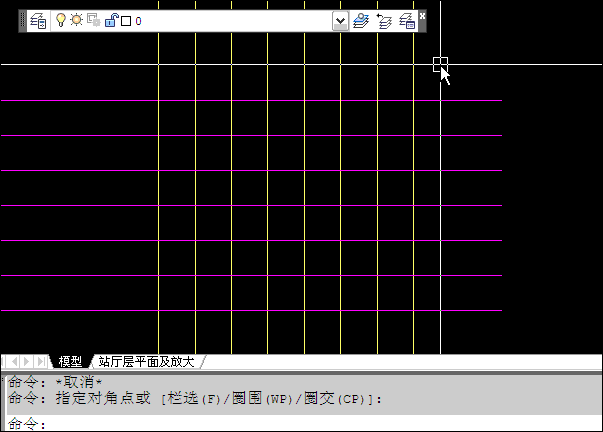
Task: Switch to the 模型 tab
Action: 70,361
